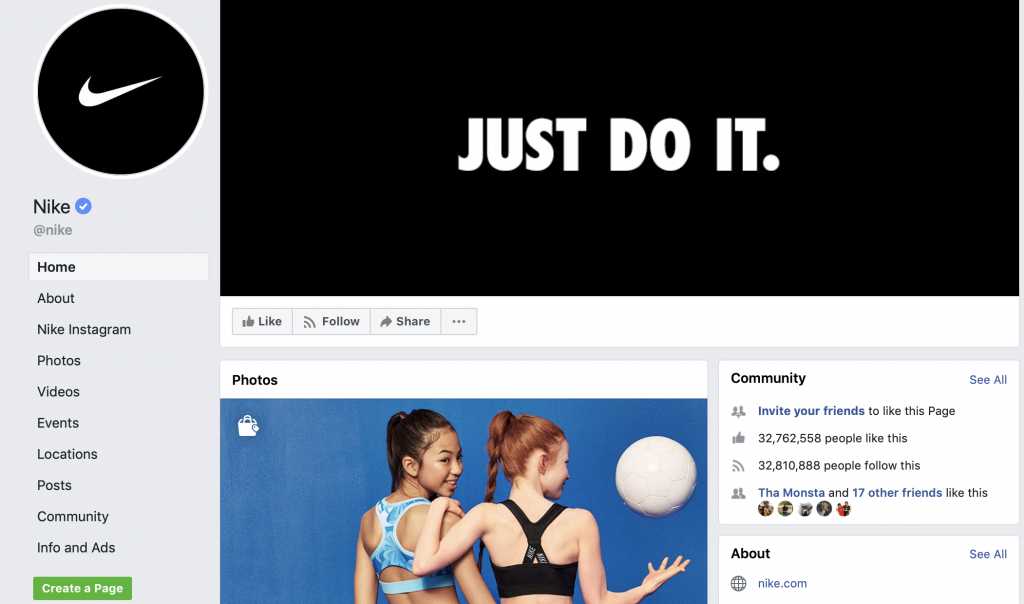Open the shopping bag icon on photo
The width and height of the screenshot is (1024, 604).
point(248,426)
